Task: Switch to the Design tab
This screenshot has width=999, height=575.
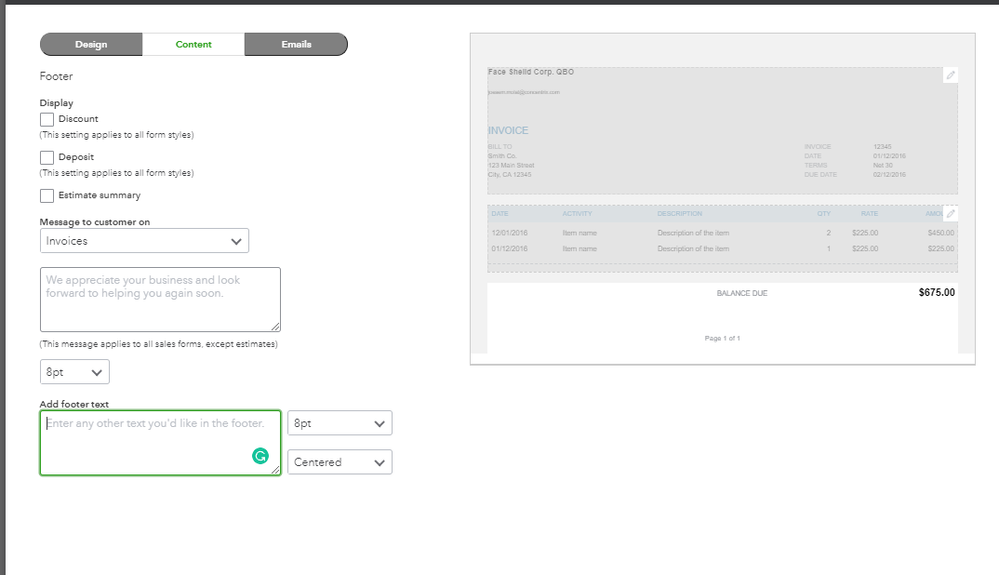Action: (x=91, y=45)
